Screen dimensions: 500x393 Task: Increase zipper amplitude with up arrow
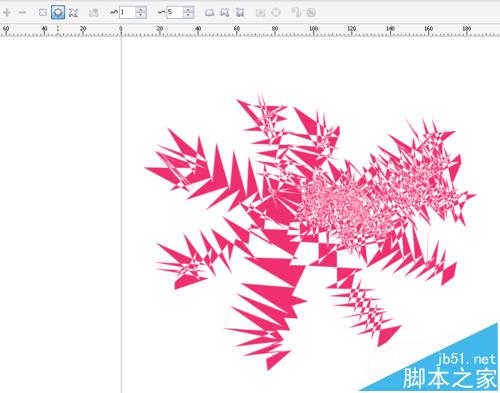[x=141, y=10]
